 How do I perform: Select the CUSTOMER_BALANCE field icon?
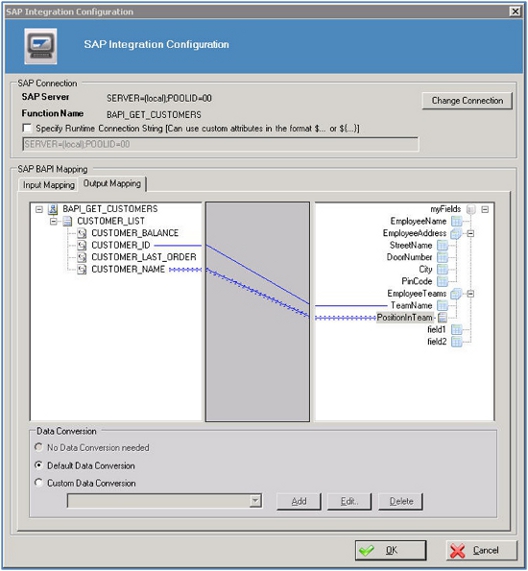82,233
